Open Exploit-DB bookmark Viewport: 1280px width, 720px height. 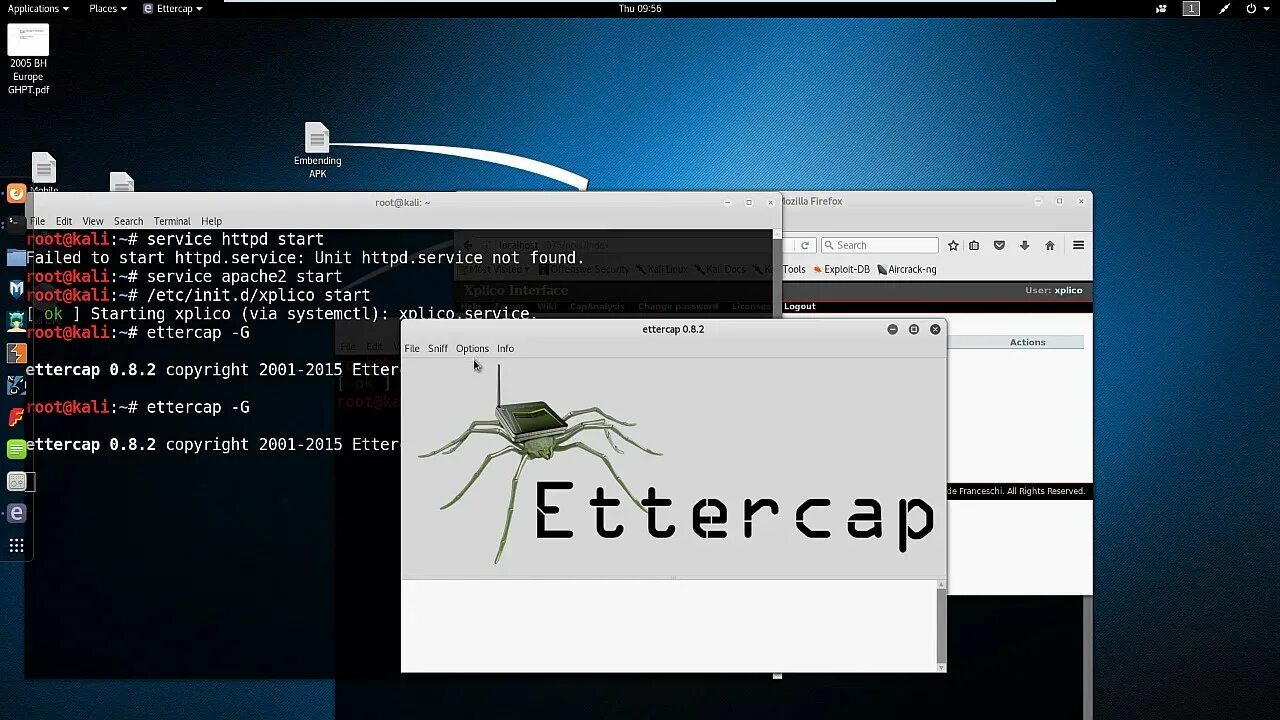click(841, 269)
